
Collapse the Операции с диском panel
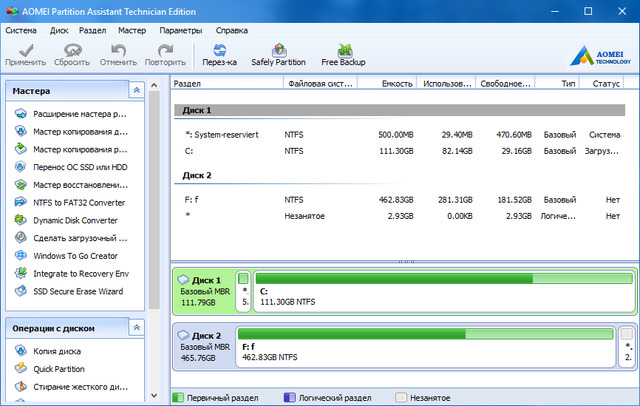click(137, 328)
